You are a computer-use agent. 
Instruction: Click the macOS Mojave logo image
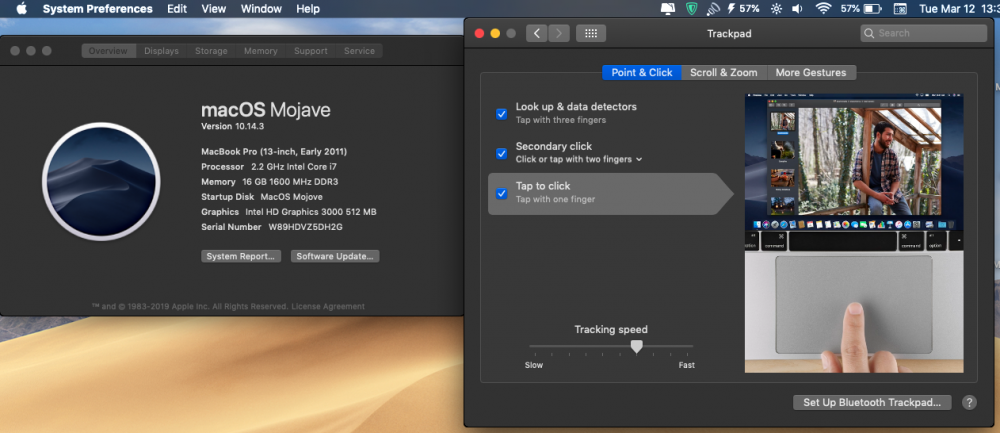coord(101,182)
